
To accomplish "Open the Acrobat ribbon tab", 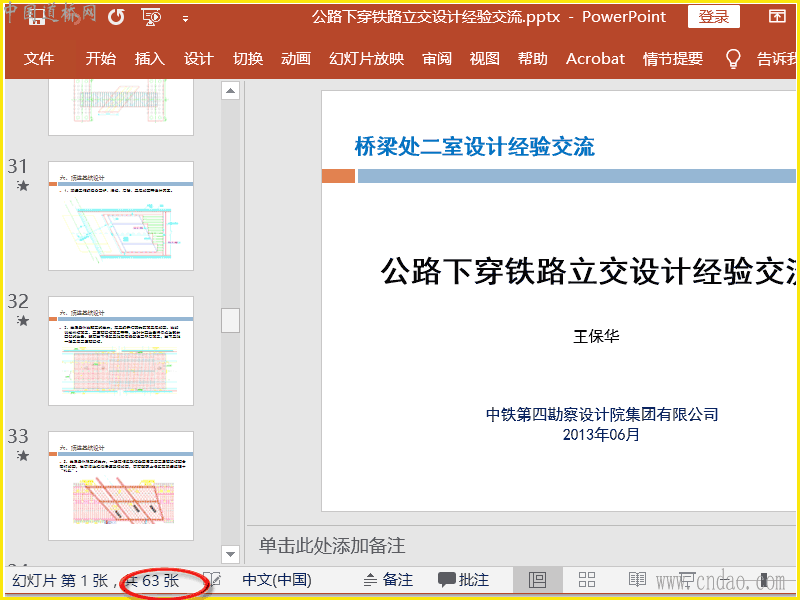I will pos(595,59).
